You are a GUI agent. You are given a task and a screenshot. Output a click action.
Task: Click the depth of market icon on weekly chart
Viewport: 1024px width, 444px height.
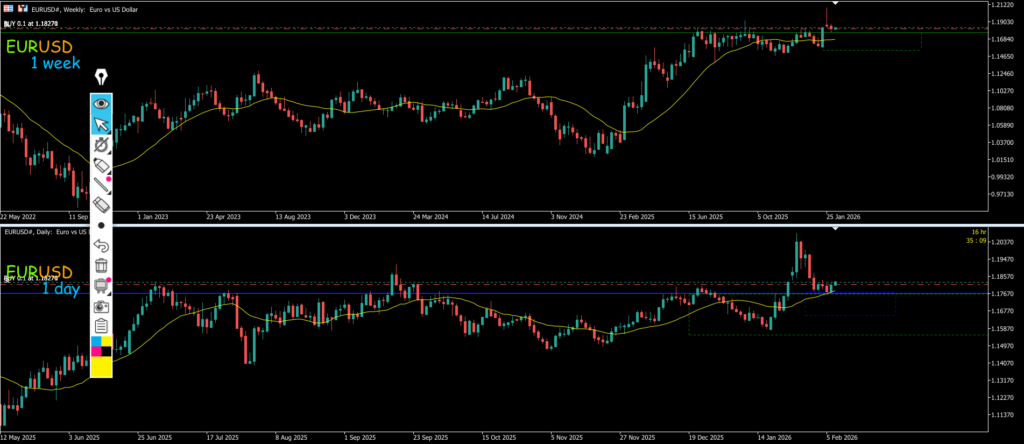(x=25, y=9)
